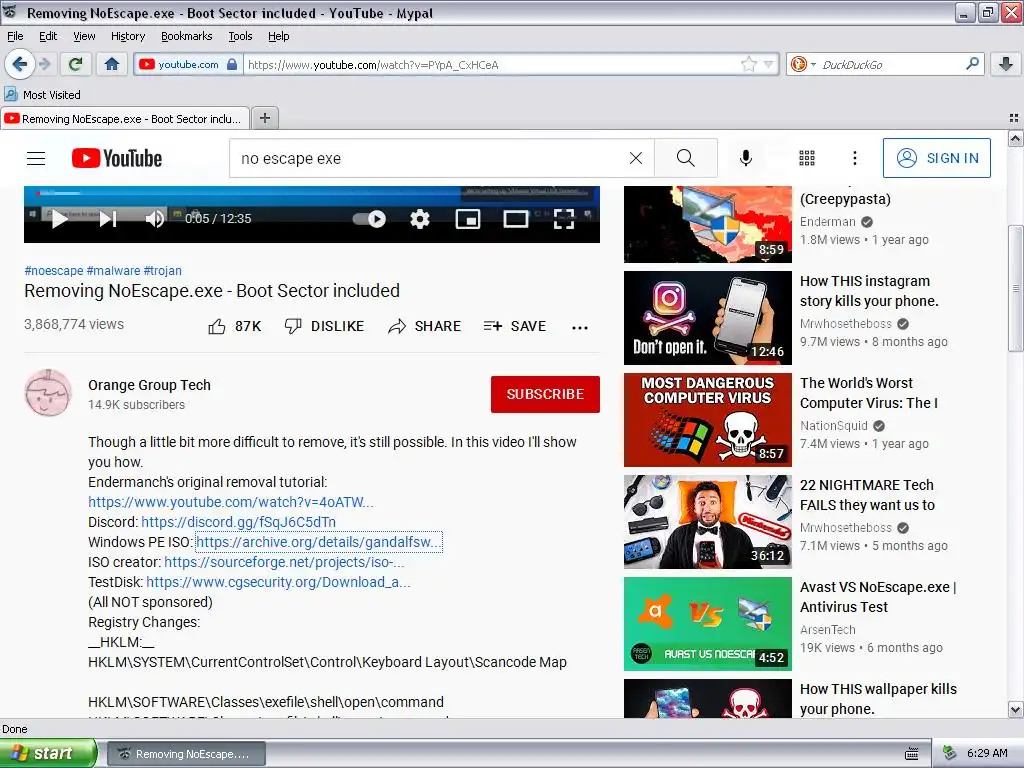Open the 22 NIGHTMARE Tech FAILS video thumbnail
This screenshot has width=1024, height=768.
pos(708,521)
